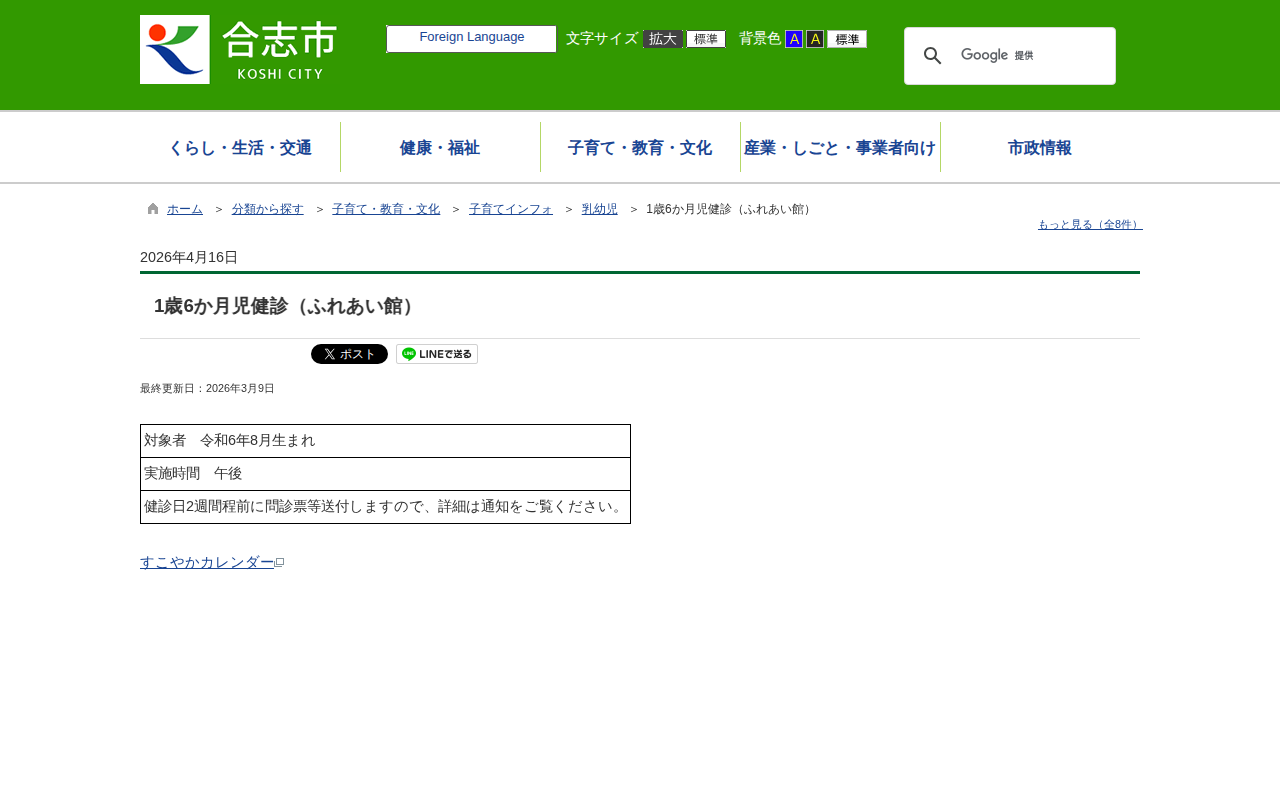Open 健康・福祉 menu
Viewport: 1280px width, 800px height.
[x=440, y=148]
